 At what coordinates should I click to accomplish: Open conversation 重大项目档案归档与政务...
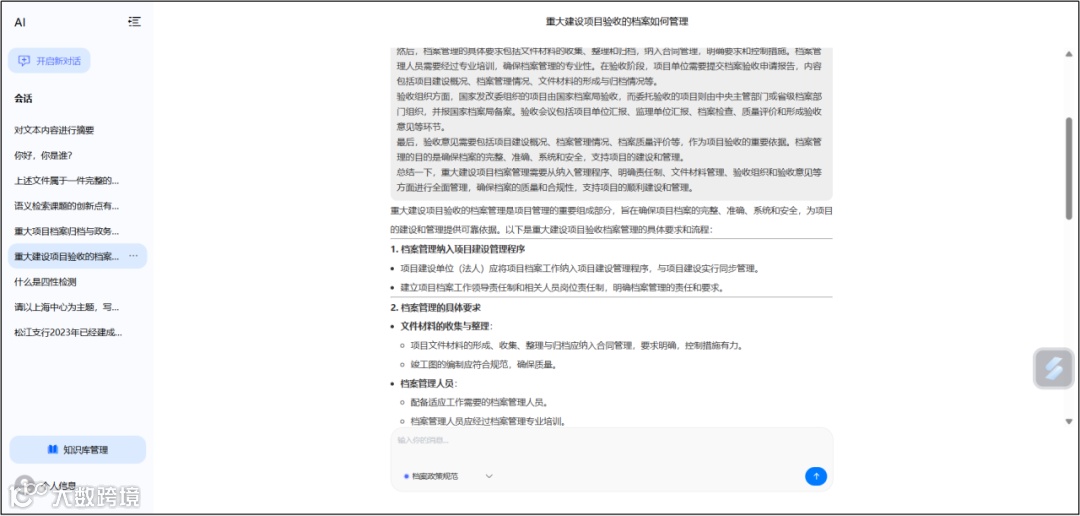coord(66,231)
